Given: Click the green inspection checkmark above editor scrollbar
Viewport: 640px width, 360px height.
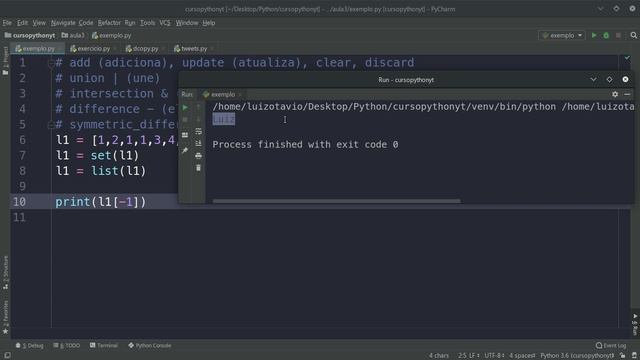Looking at the screenshot, I should (x=627, y=58).
